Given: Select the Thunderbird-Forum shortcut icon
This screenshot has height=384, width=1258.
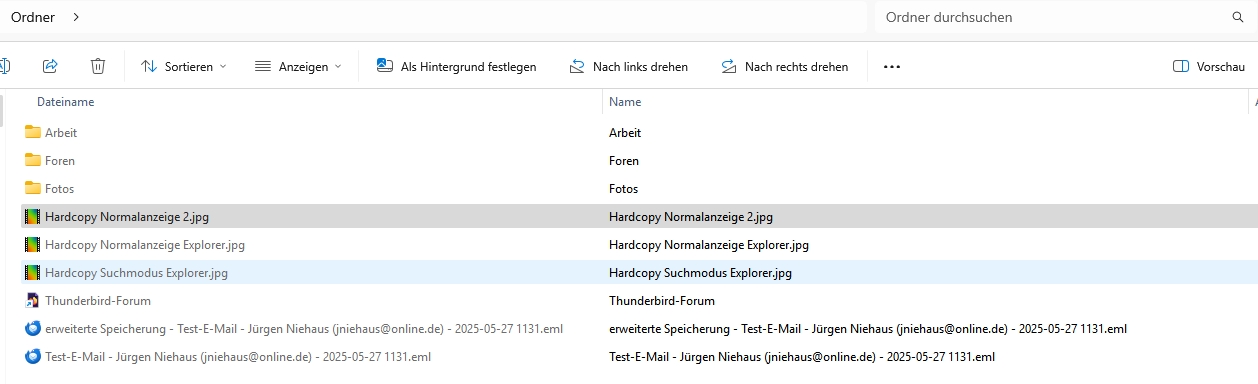Looking at the screenshot, I should point(33,300).
